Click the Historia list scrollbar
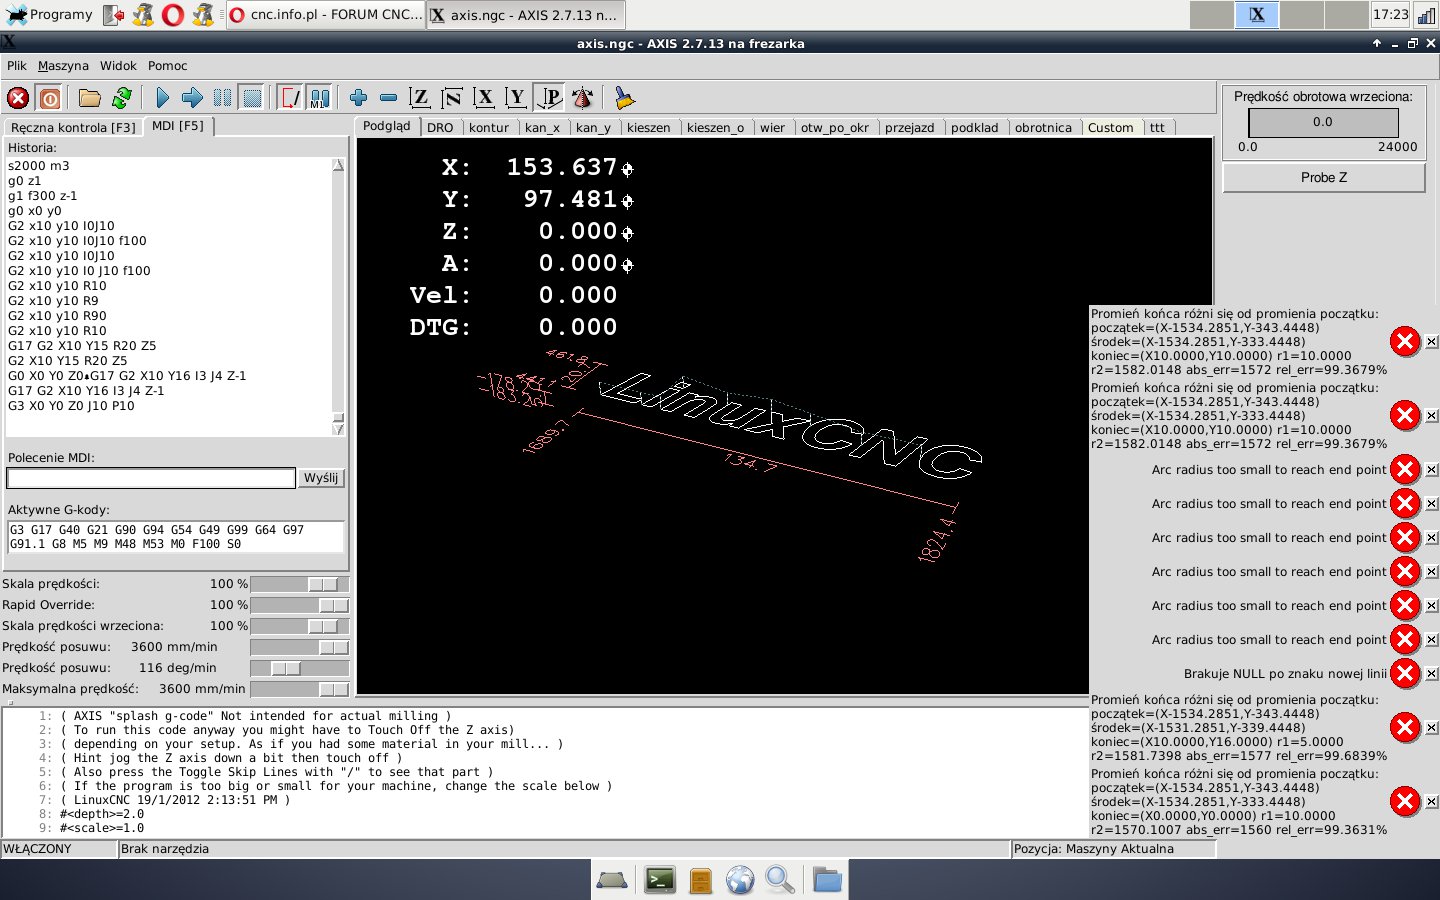The height and width of the screenshot is (900, 1440). click(338, 296)
